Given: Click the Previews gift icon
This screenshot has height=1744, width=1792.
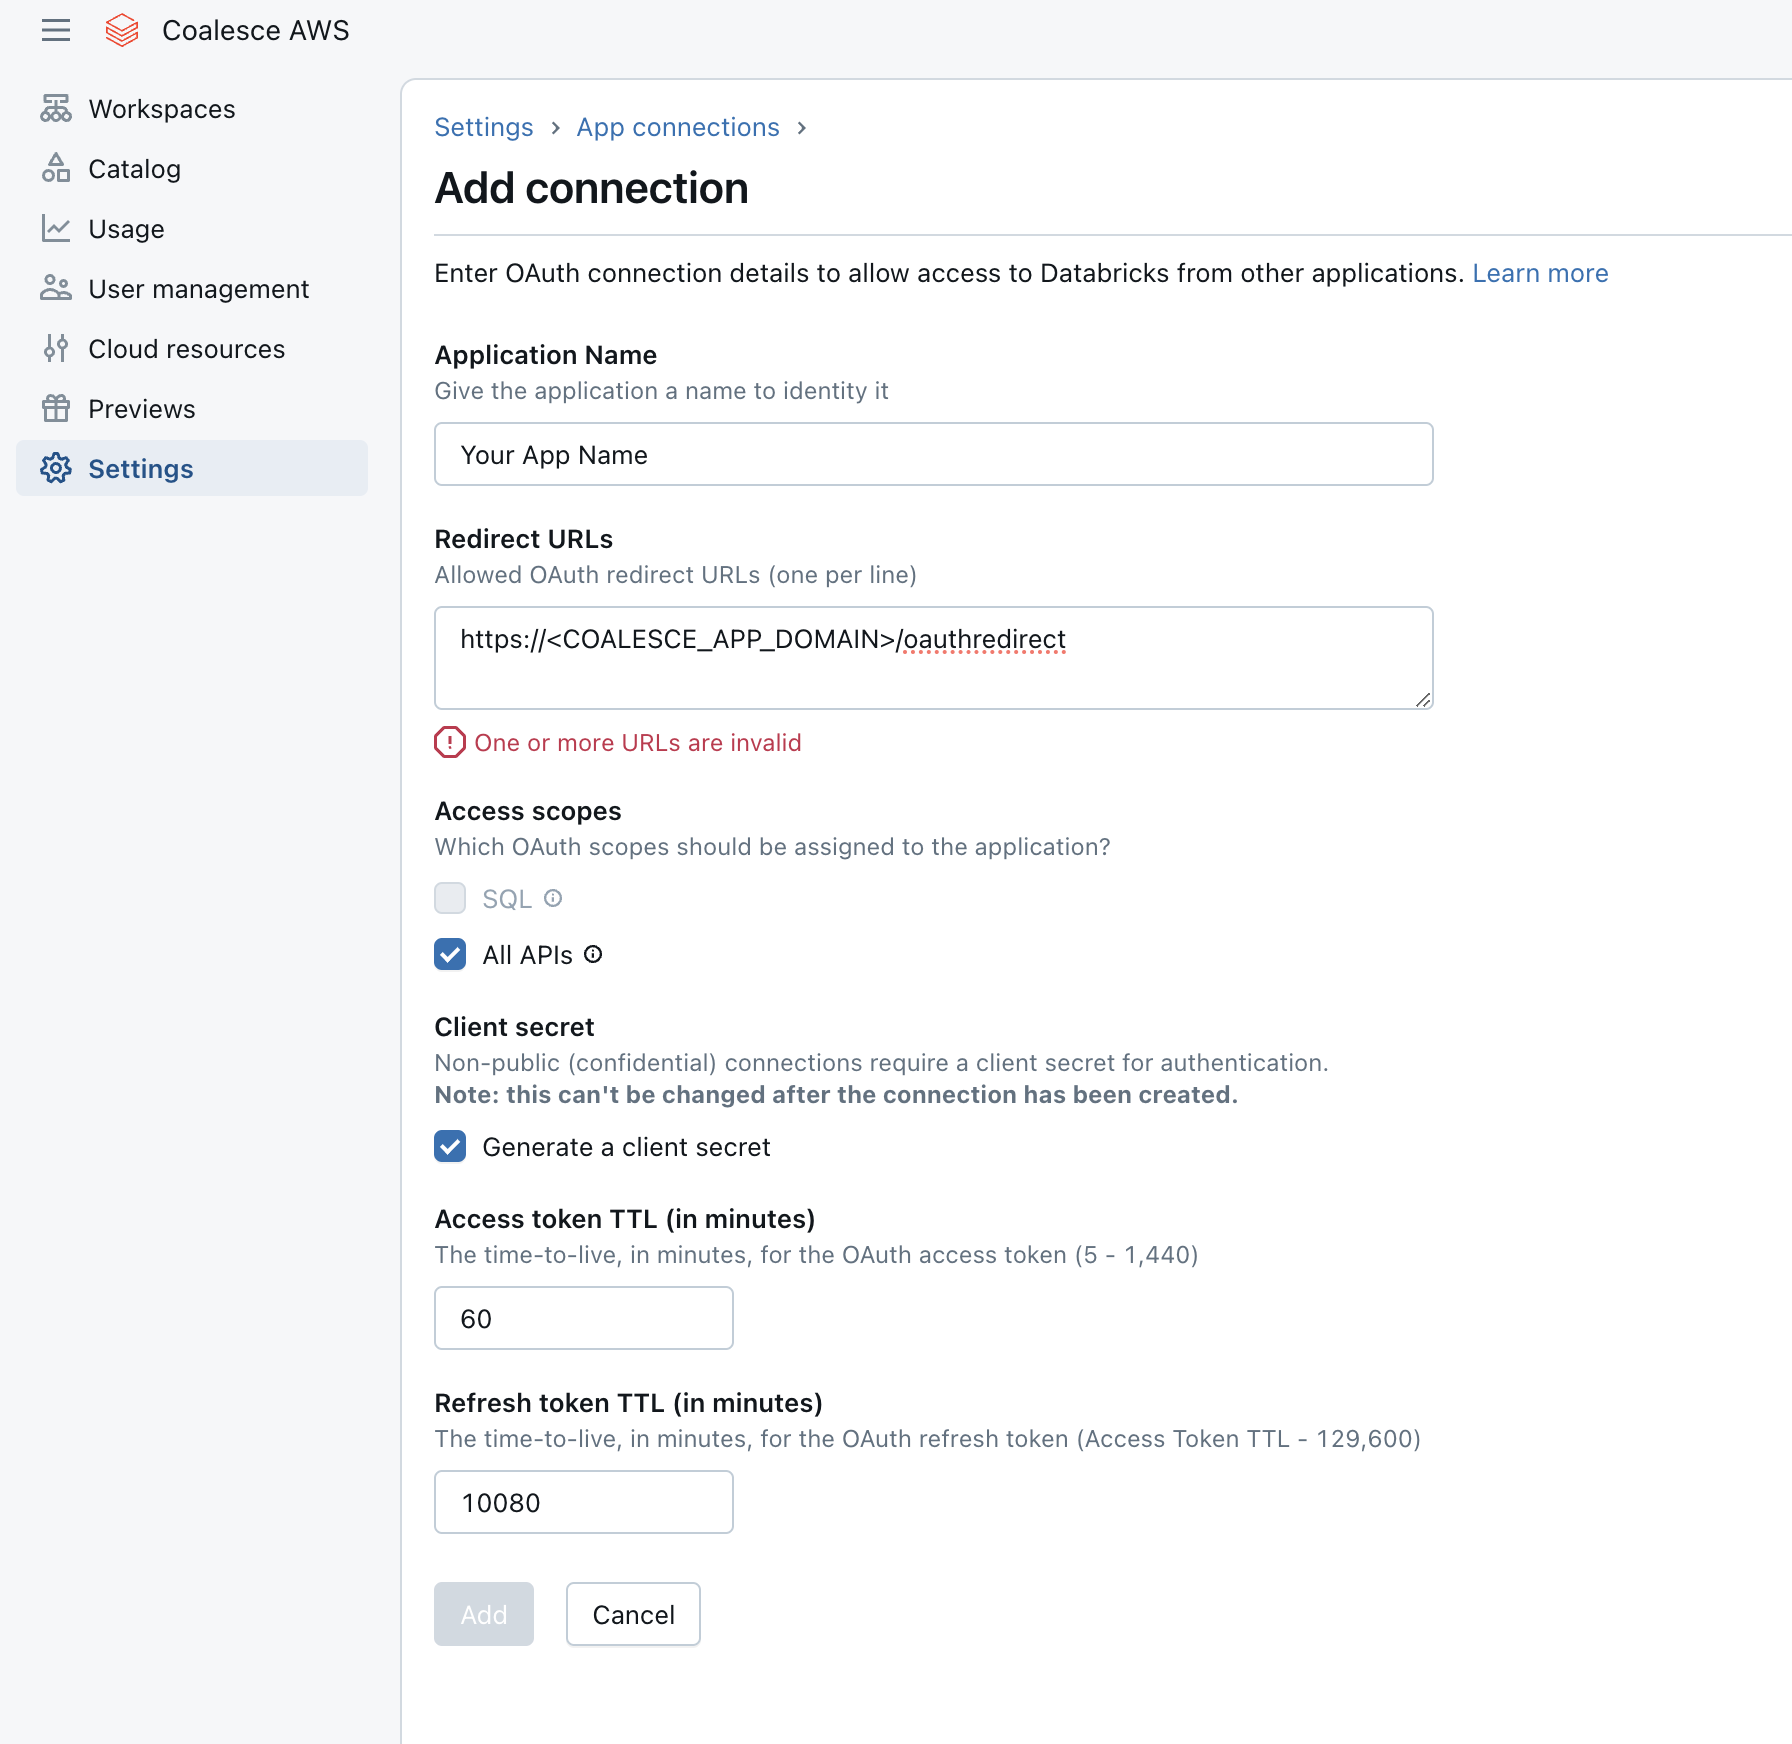Looking at the screenshot, I should pos(56,408).
